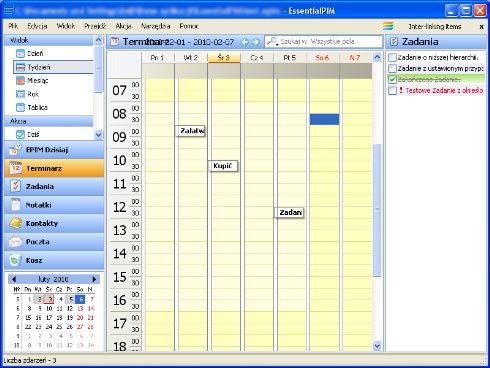
Task: Click the 'Wt 2' day header
Action: click(x=191, y=58)
